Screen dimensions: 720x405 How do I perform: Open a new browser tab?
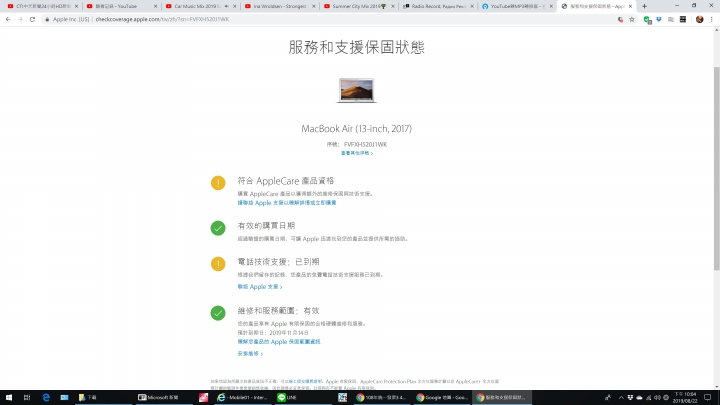tap(644, 6)
